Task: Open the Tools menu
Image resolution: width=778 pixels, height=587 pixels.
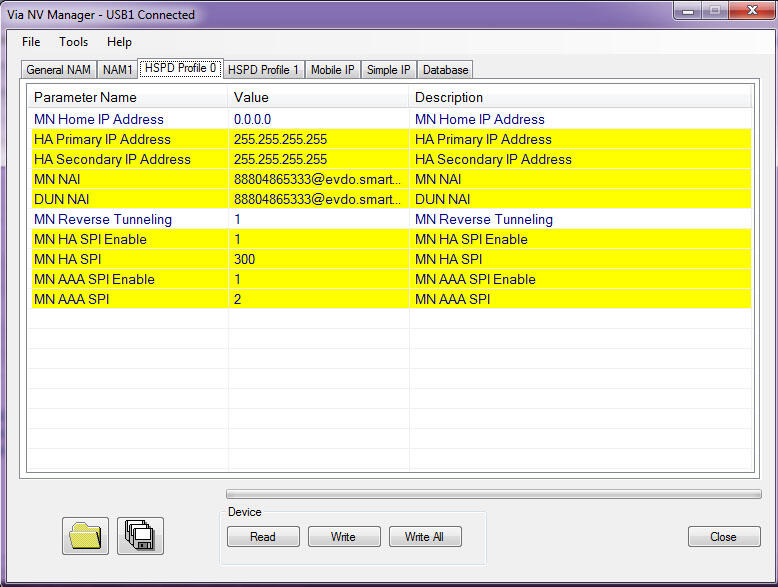Action: point(73,42)
